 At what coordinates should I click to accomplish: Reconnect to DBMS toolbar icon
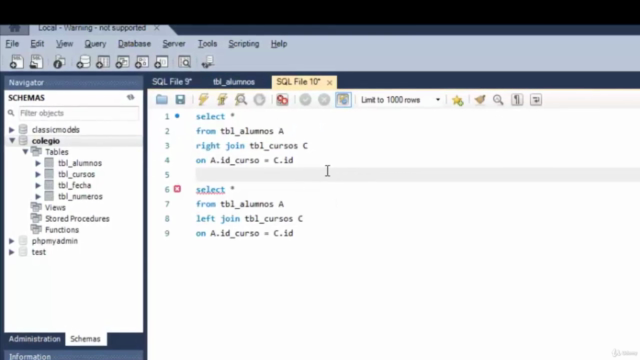(x=208, y=62)
